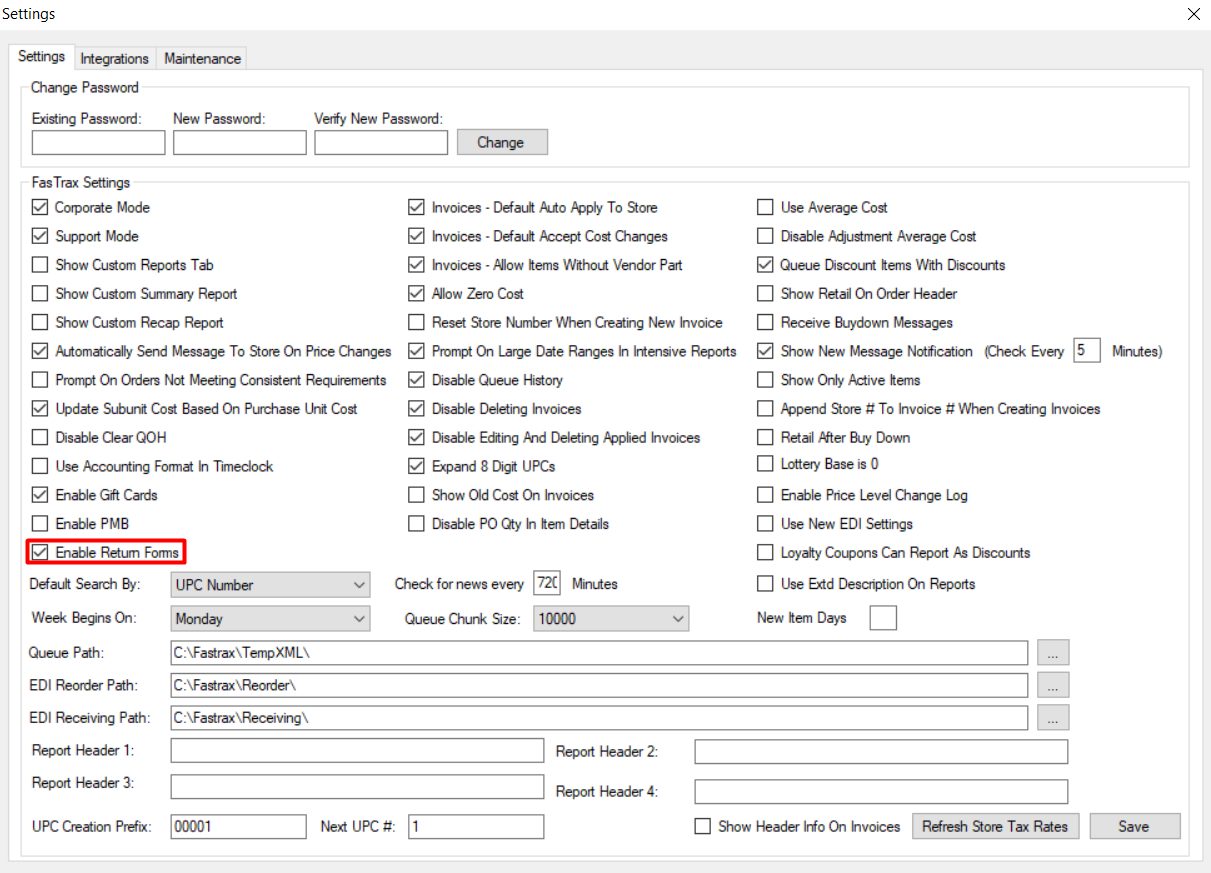Toggle Show New Message Notification checkbox
The width and height of the screenshot is (1211, 873).
765,351
